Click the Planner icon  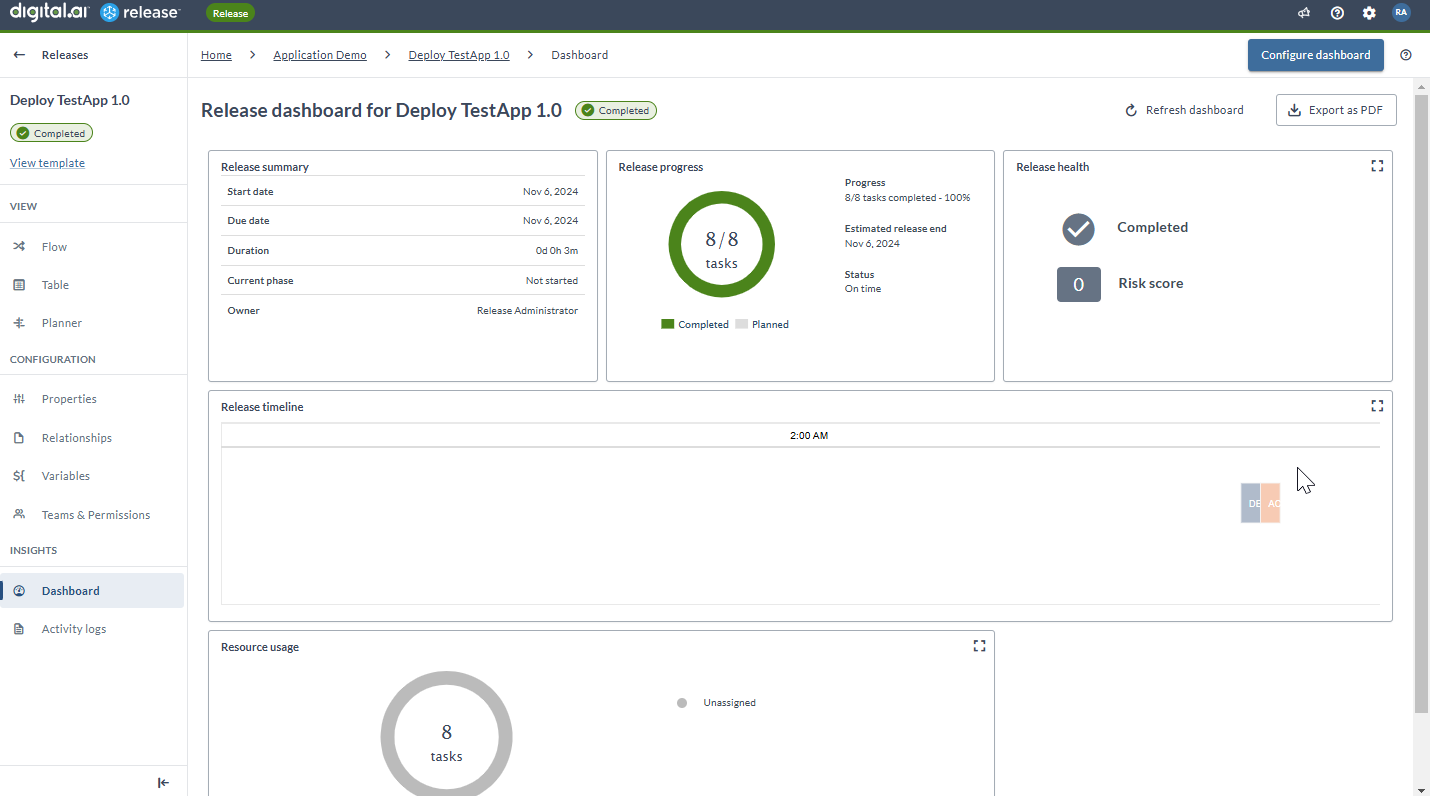[x=19, y=323]
